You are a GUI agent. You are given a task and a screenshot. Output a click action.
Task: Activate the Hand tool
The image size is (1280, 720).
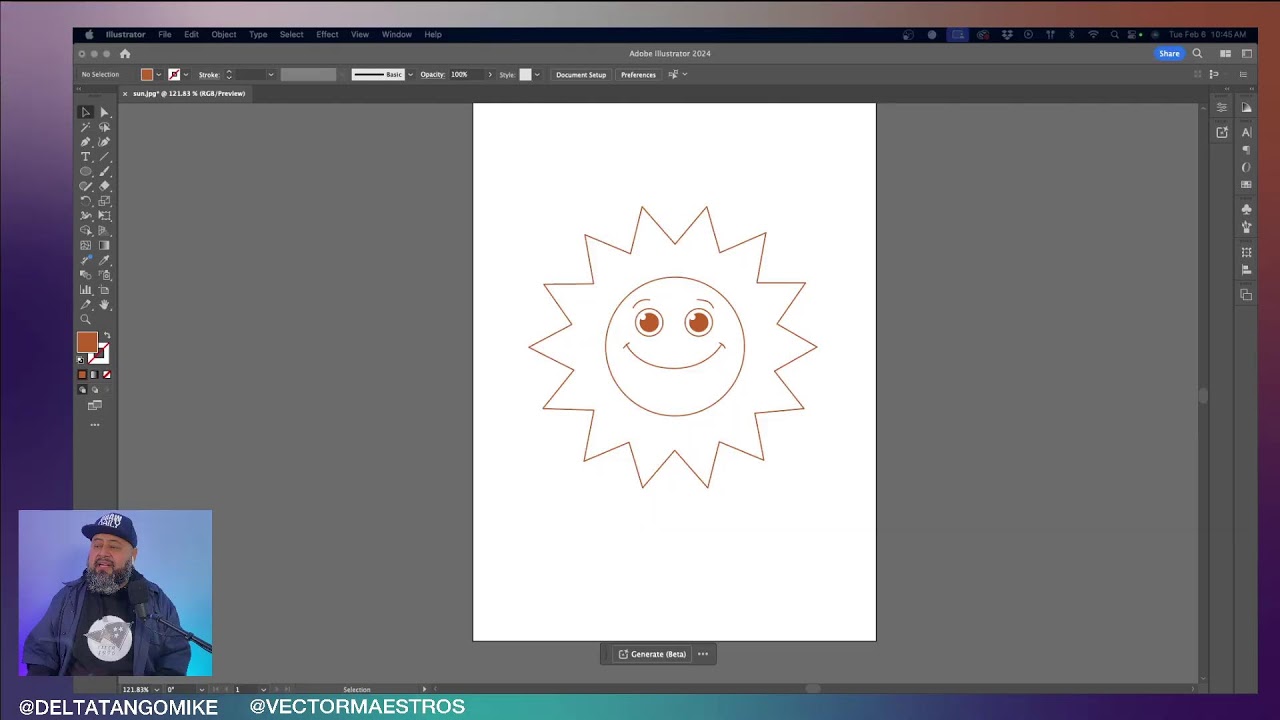(x=104, y=304)
